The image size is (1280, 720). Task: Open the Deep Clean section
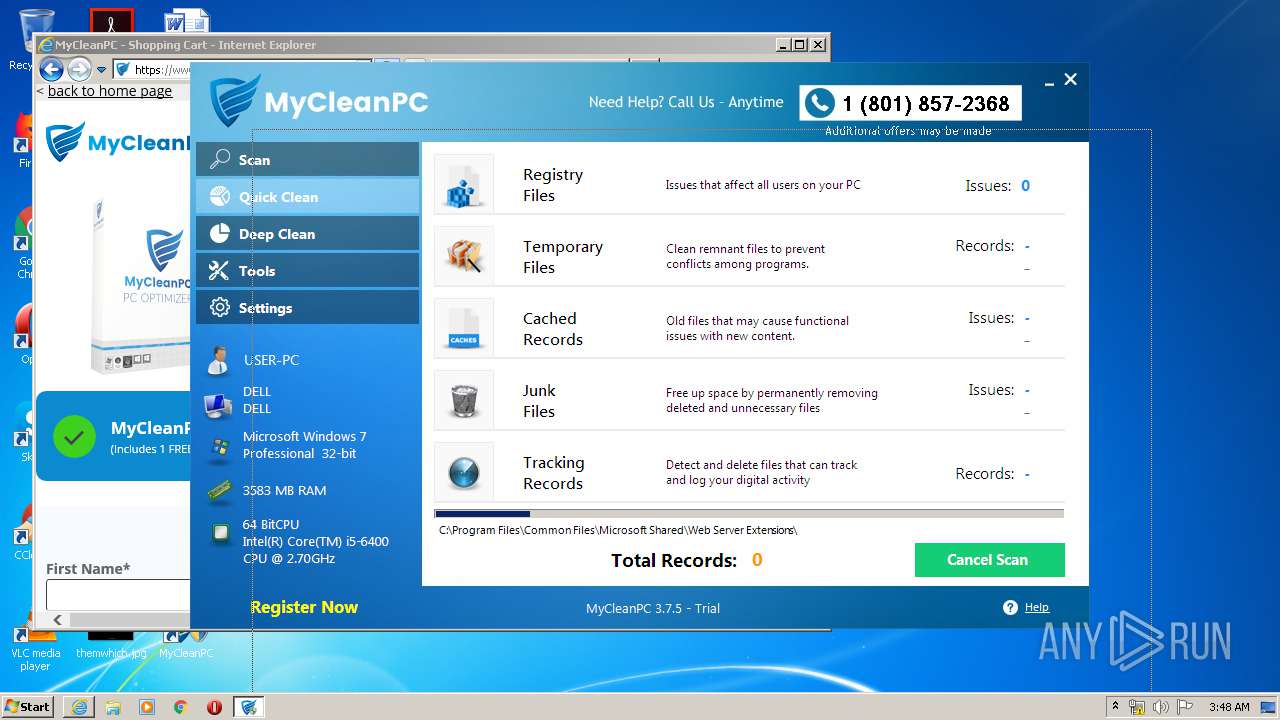pyautogui.click(x=307, y=234)
